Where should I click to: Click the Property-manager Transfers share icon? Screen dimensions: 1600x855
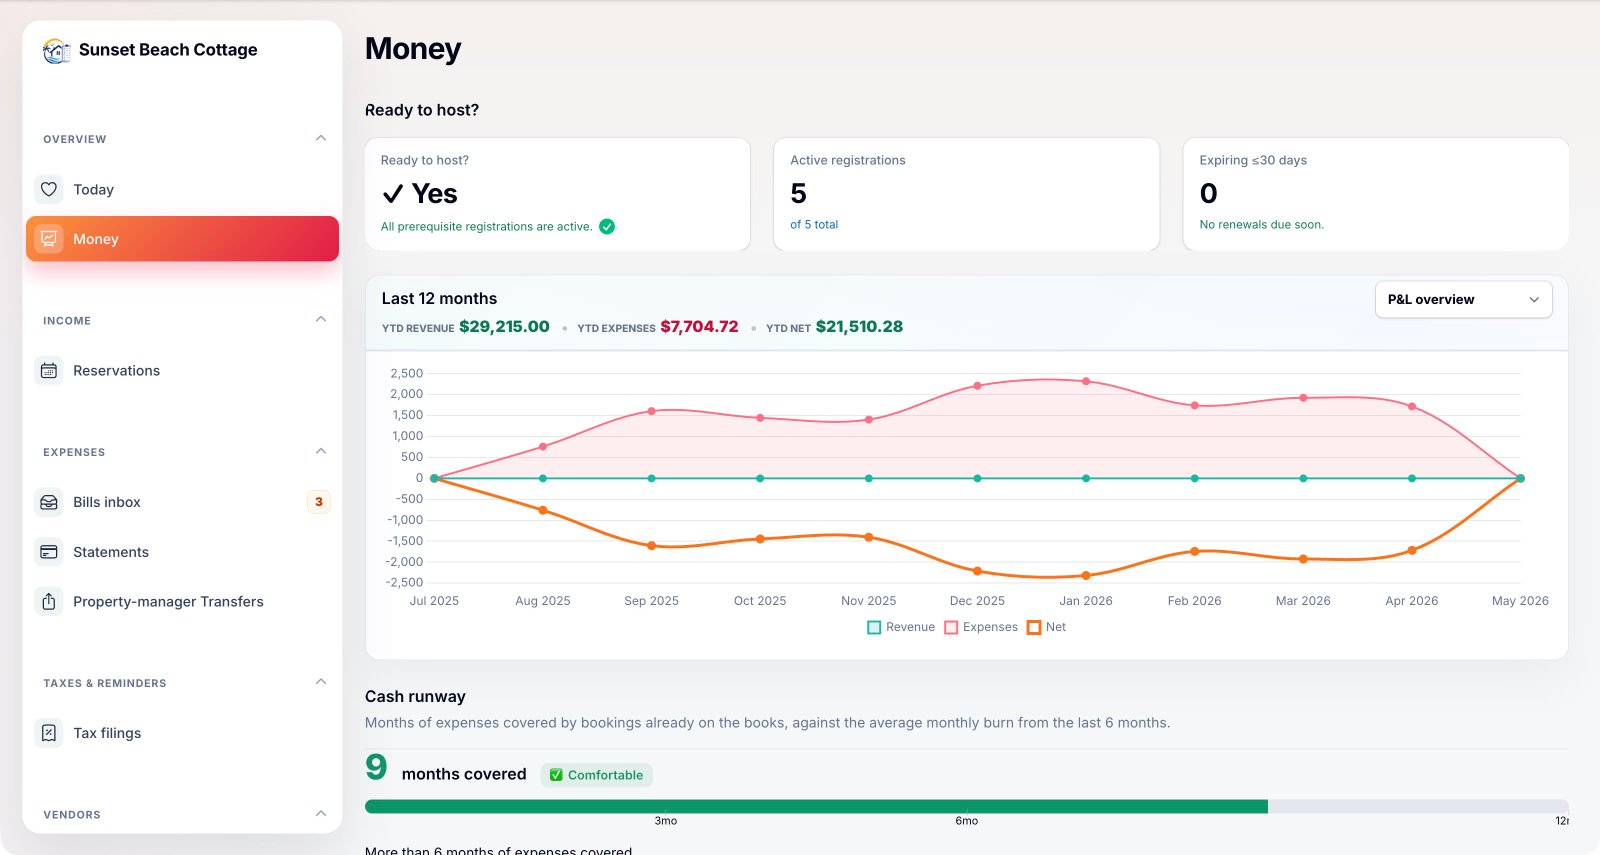(x=49, y=601)
